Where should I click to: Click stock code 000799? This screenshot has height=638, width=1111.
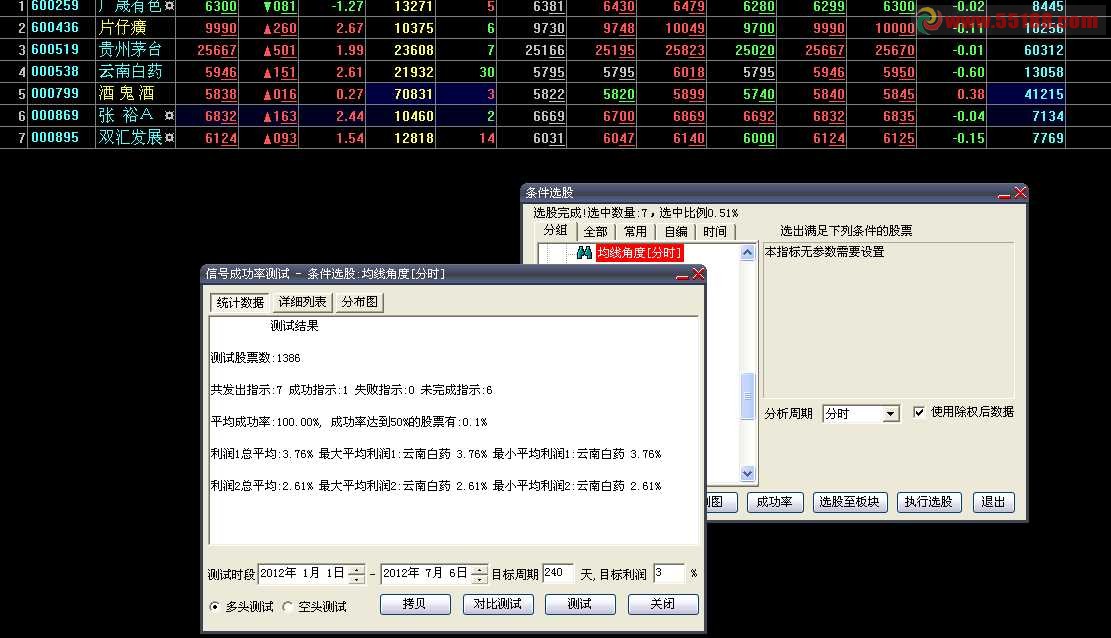(55, 94)
